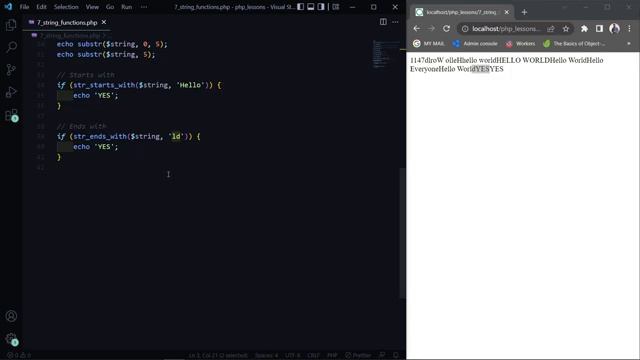Reload the localhost page
The height and width of the screenshot is (360, 640).
click(447, 29)
